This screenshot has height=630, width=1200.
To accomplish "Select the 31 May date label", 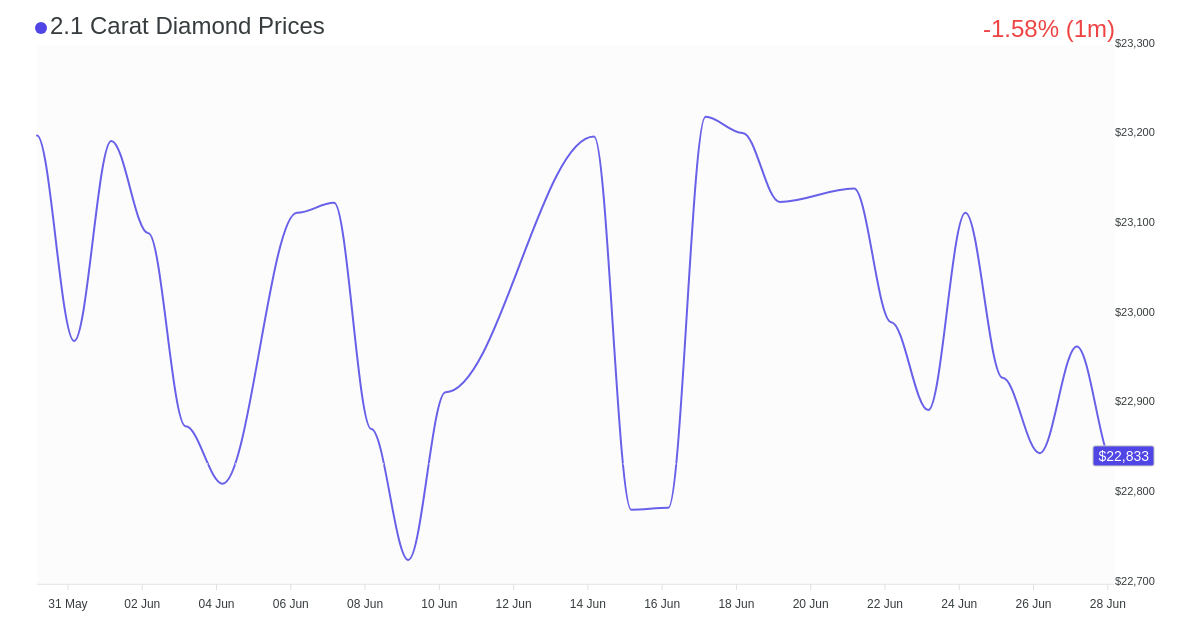I will (68, 604).
